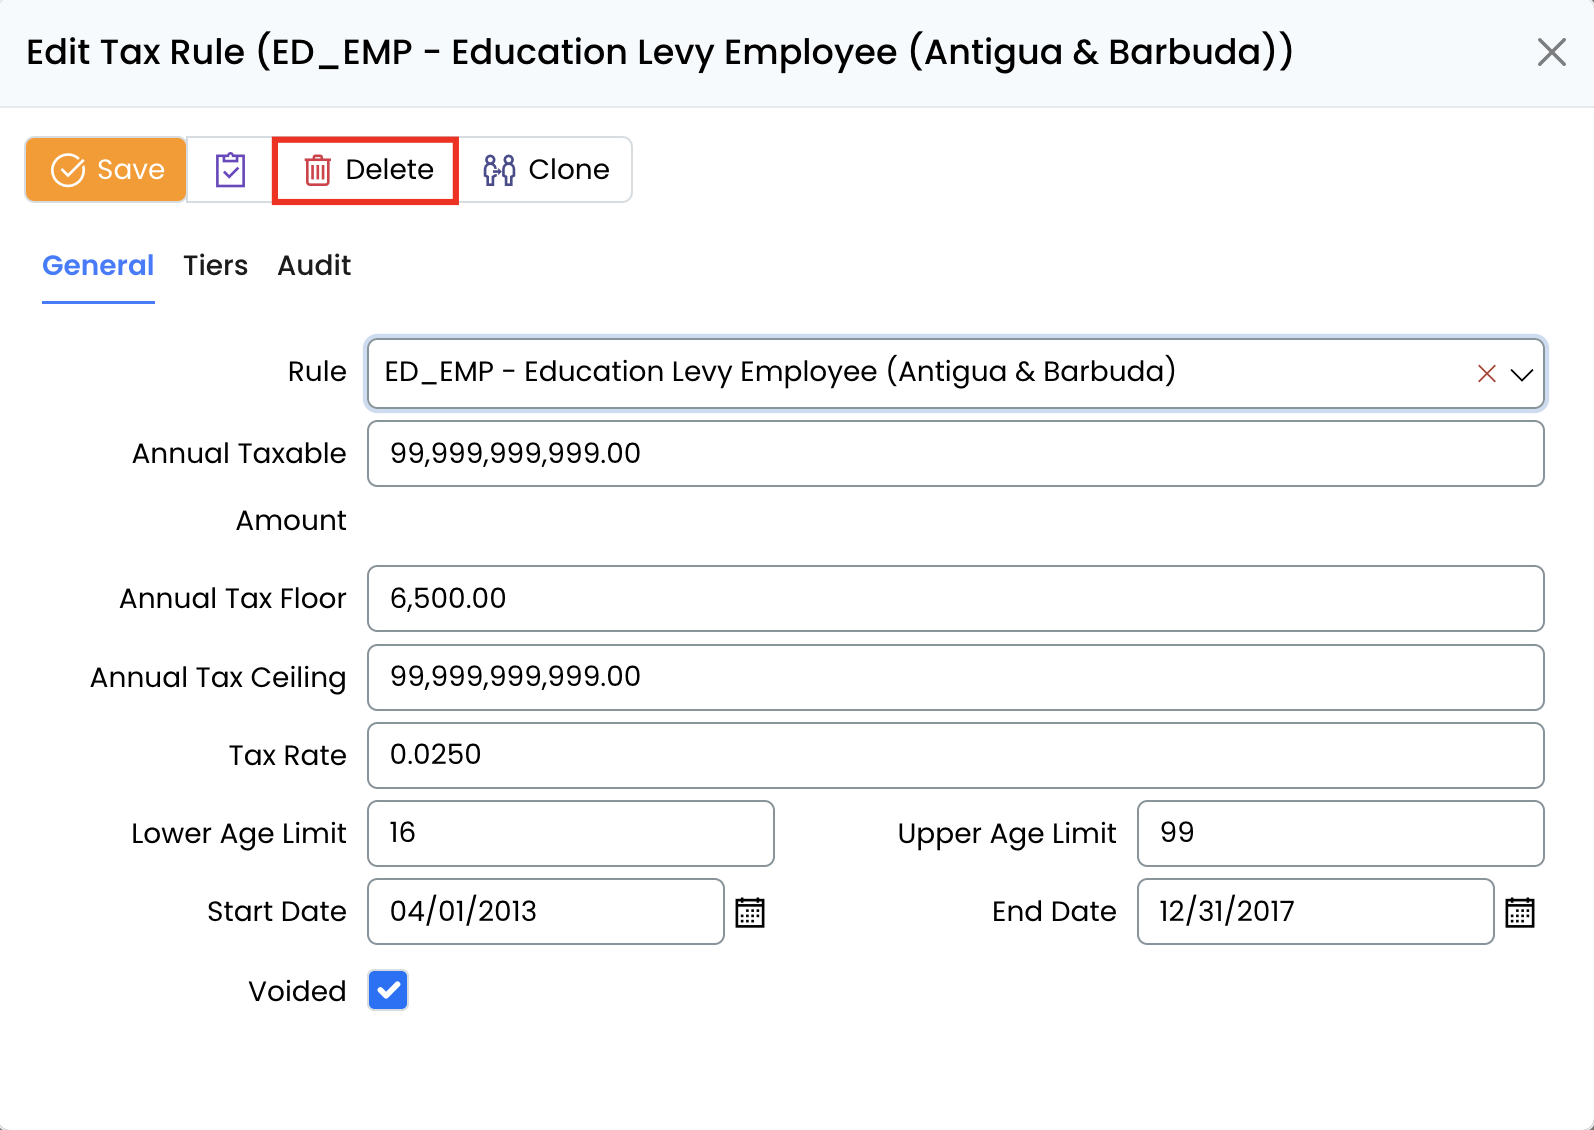Click the red trash Delete icon

(317, 170)
